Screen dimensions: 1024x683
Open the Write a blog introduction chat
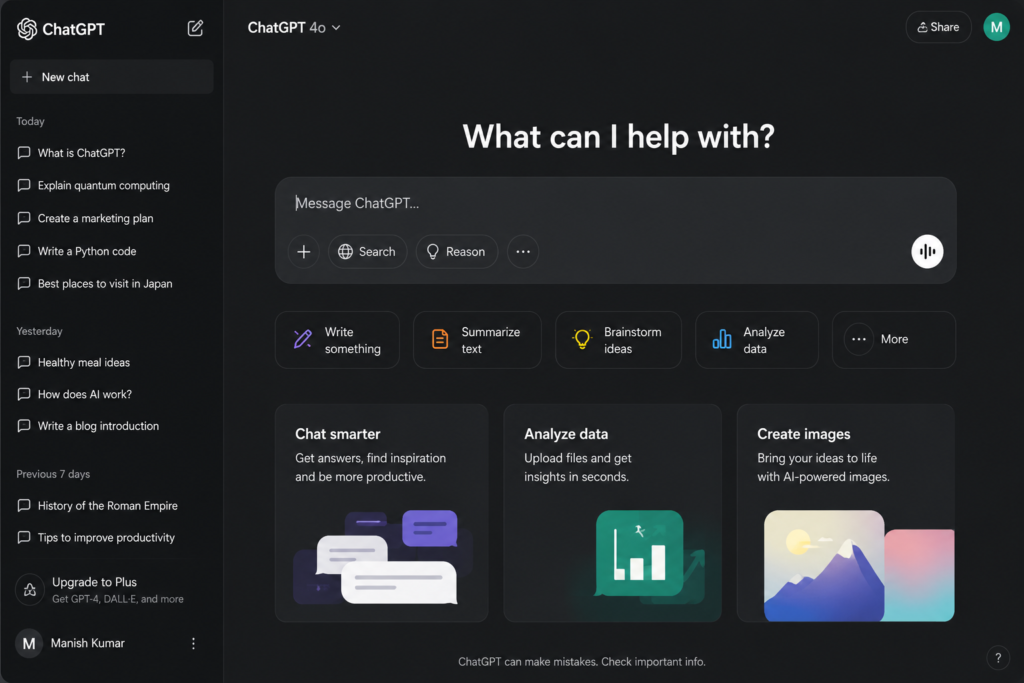(x=98, y=426)
